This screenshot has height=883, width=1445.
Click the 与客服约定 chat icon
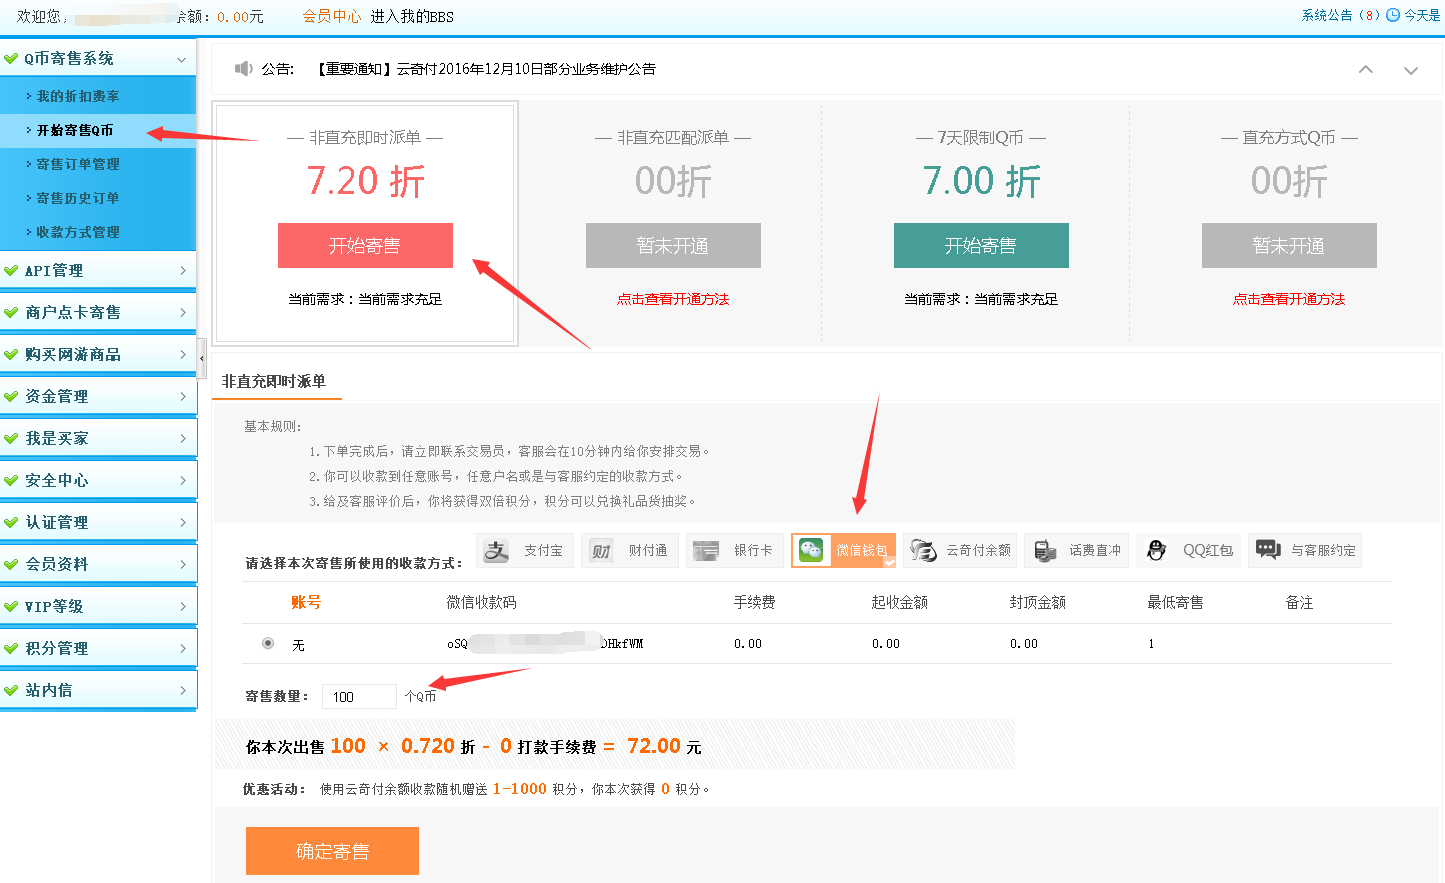[x=1268, y=550]
